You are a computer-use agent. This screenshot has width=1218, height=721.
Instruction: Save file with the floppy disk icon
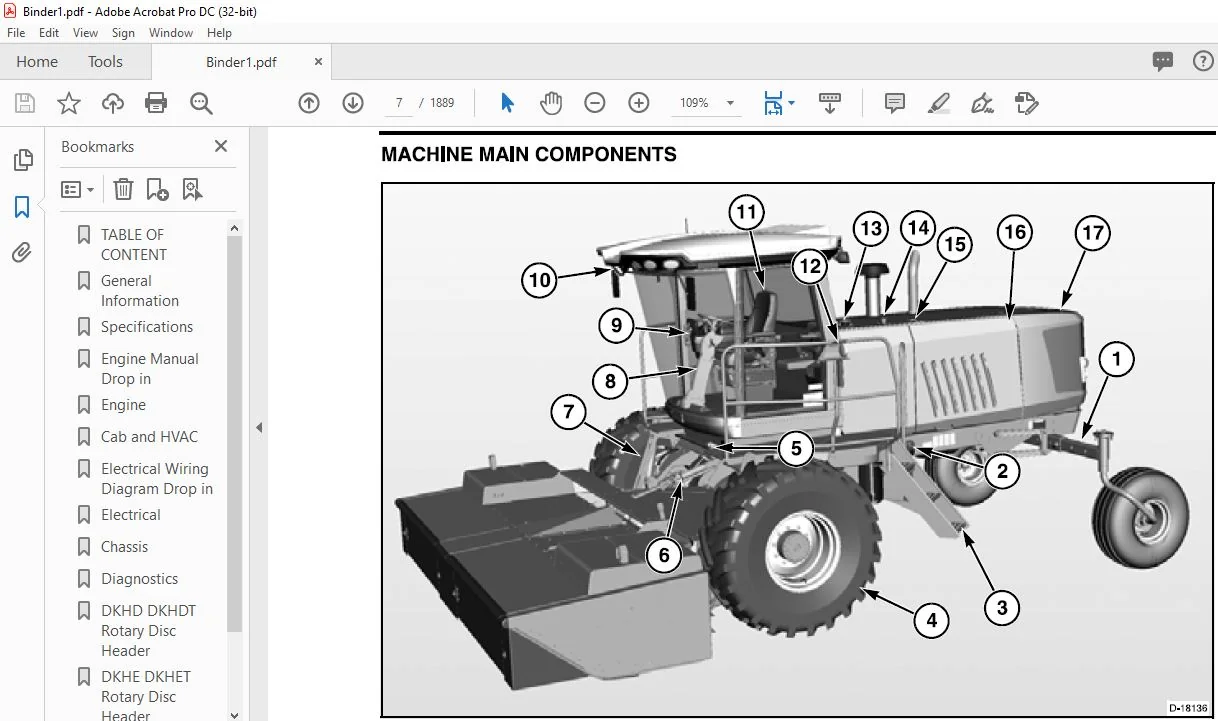(x=25, y=103)
